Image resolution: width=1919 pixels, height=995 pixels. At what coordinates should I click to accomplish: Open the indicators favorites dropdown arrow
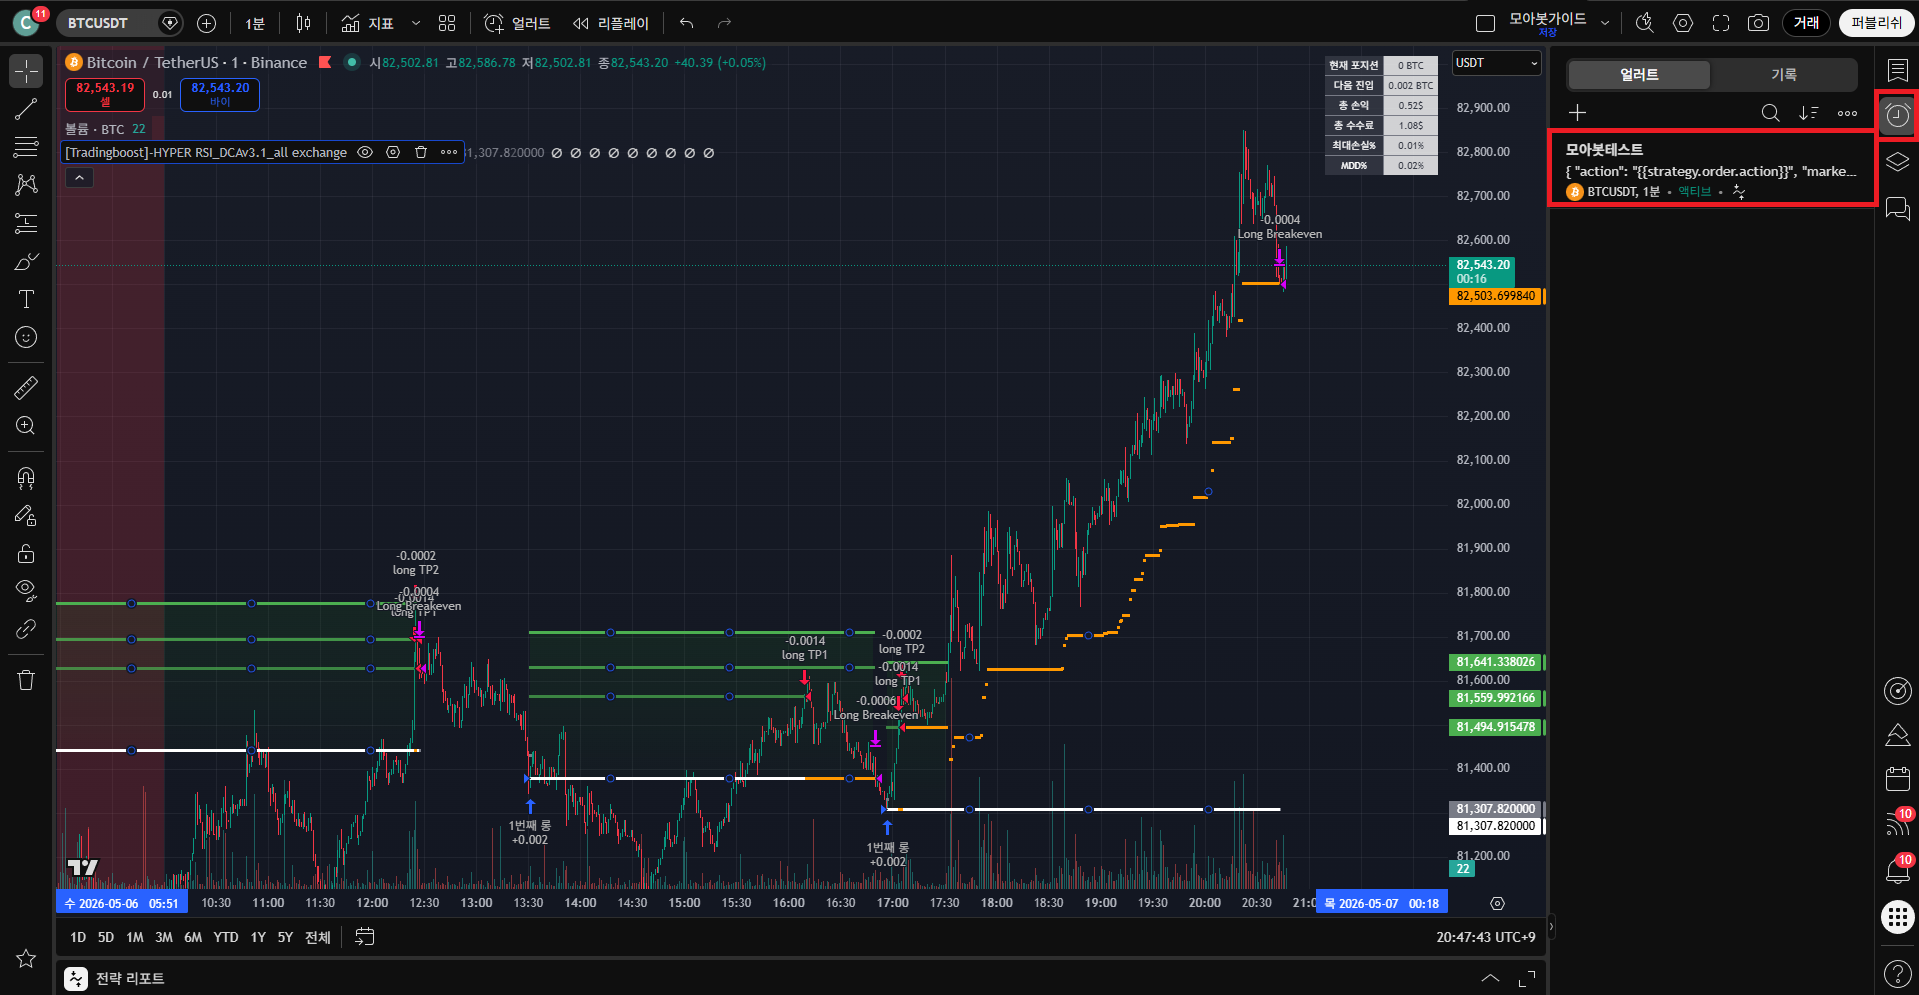416,23
